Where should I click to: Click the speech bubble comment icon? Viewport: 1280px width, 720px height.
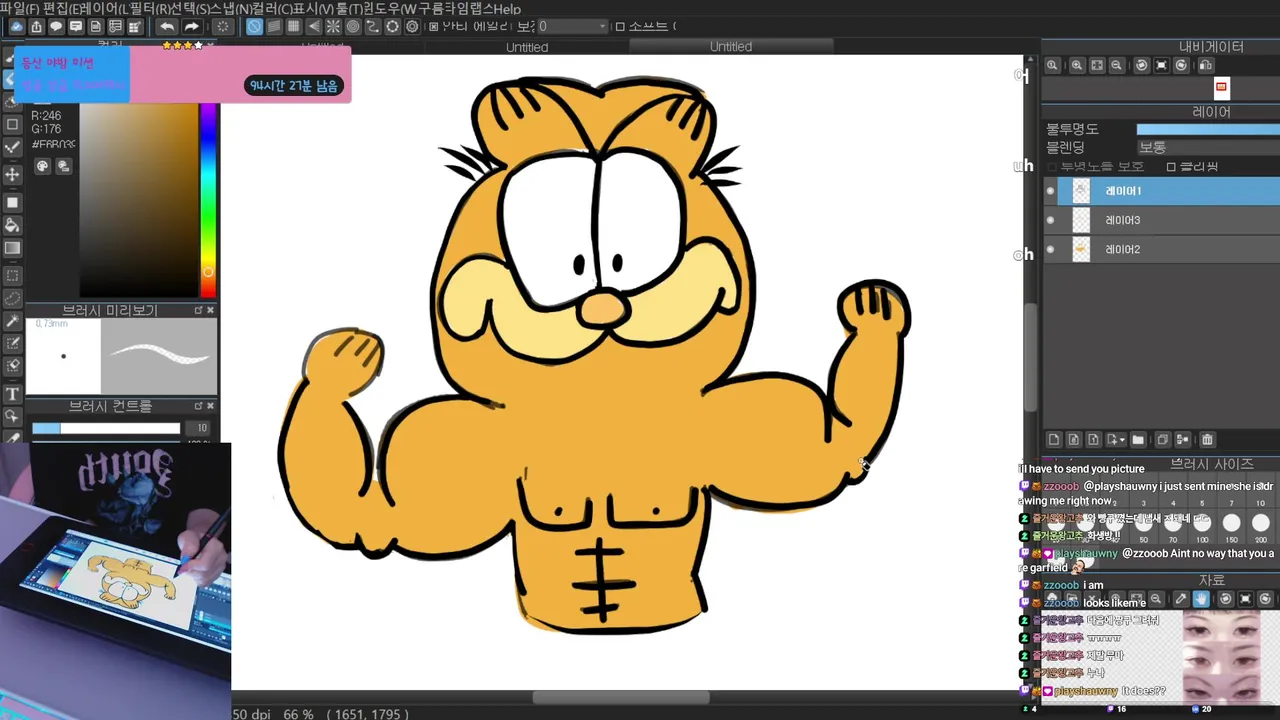pos(56,27)
